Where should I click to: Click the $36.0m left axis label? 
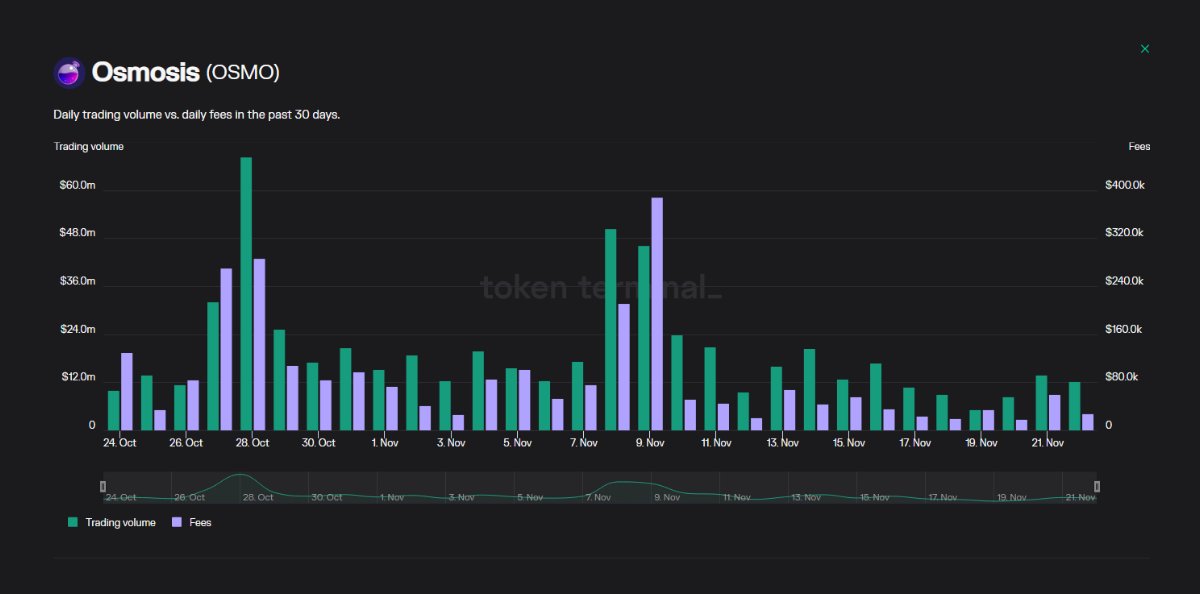pyautogui.click(x=77, y=281)
